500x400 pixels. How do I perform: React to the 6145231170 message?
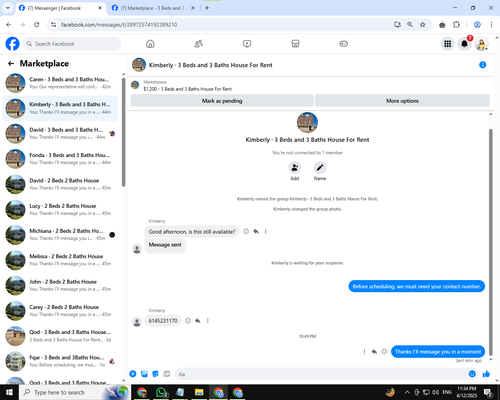[x=188, y=321]
